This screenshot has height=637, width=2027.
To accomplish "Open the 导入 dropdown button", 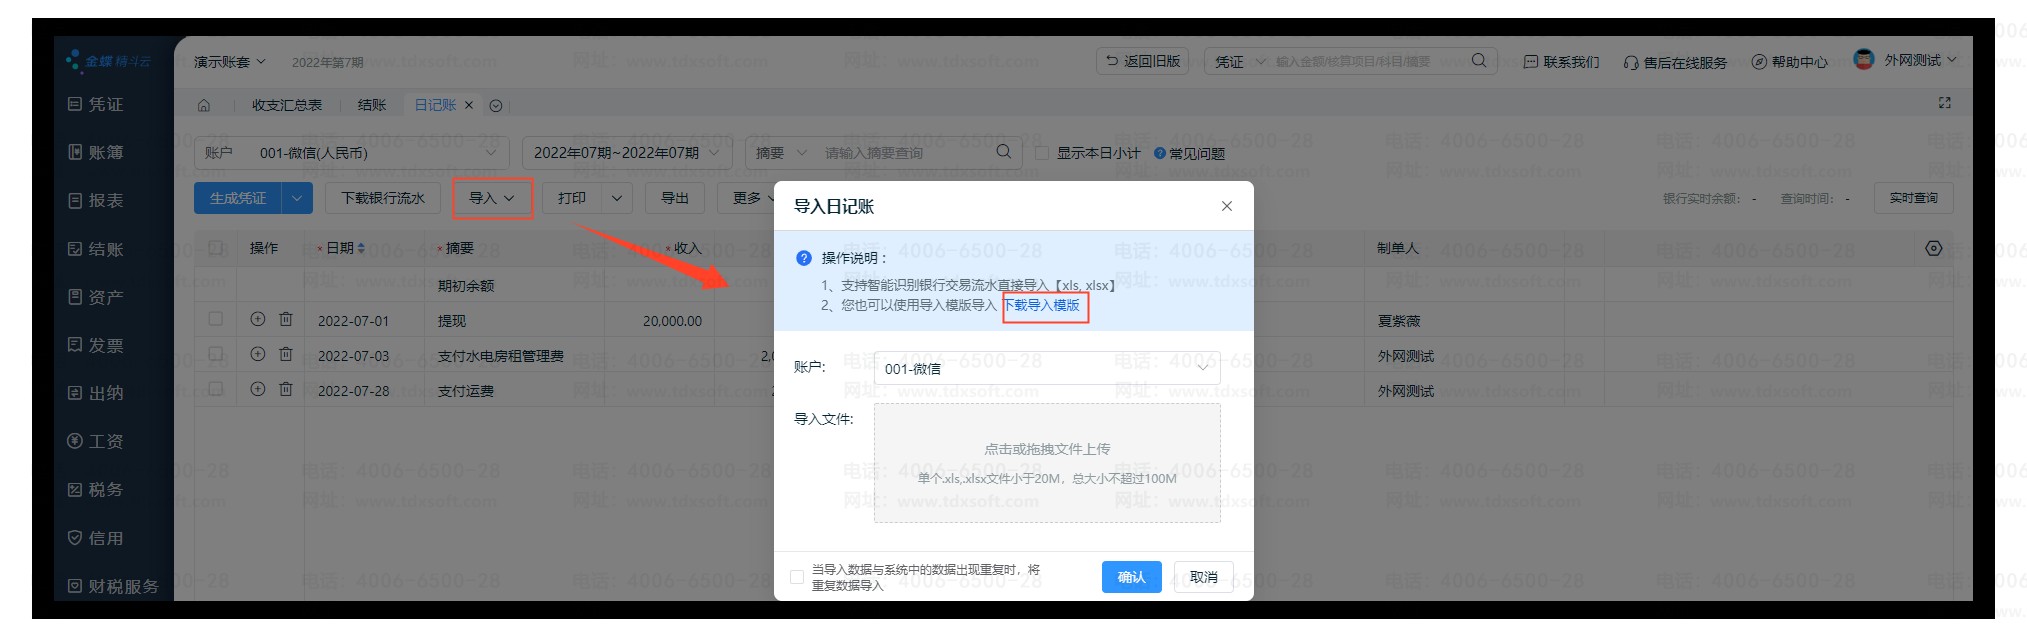I will (x=492, y=198).
